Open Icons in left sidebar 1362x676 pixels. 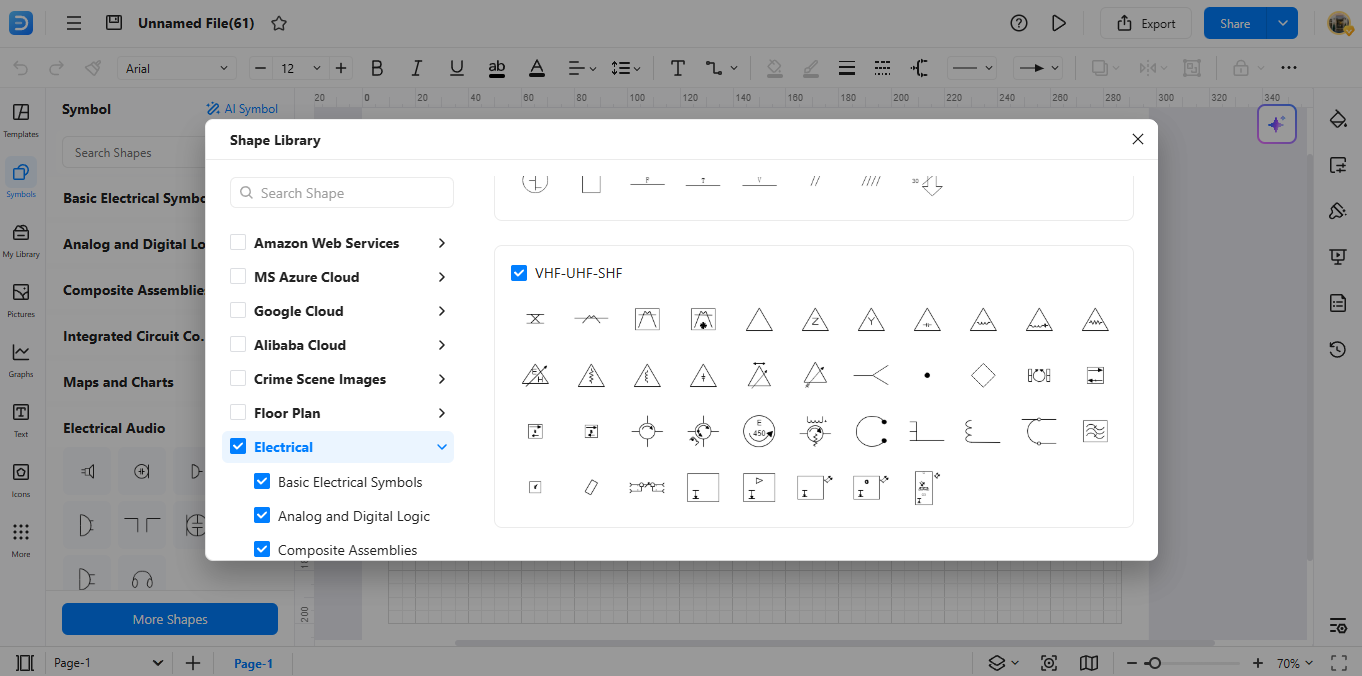pyautogui.click(x=21, y=480)
